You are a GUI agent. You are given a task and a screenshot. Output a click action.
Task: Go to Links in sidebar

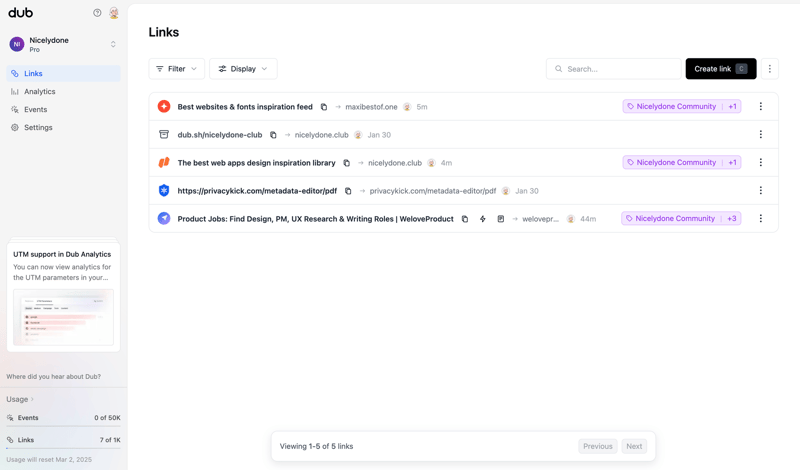(x=64, y=73)
